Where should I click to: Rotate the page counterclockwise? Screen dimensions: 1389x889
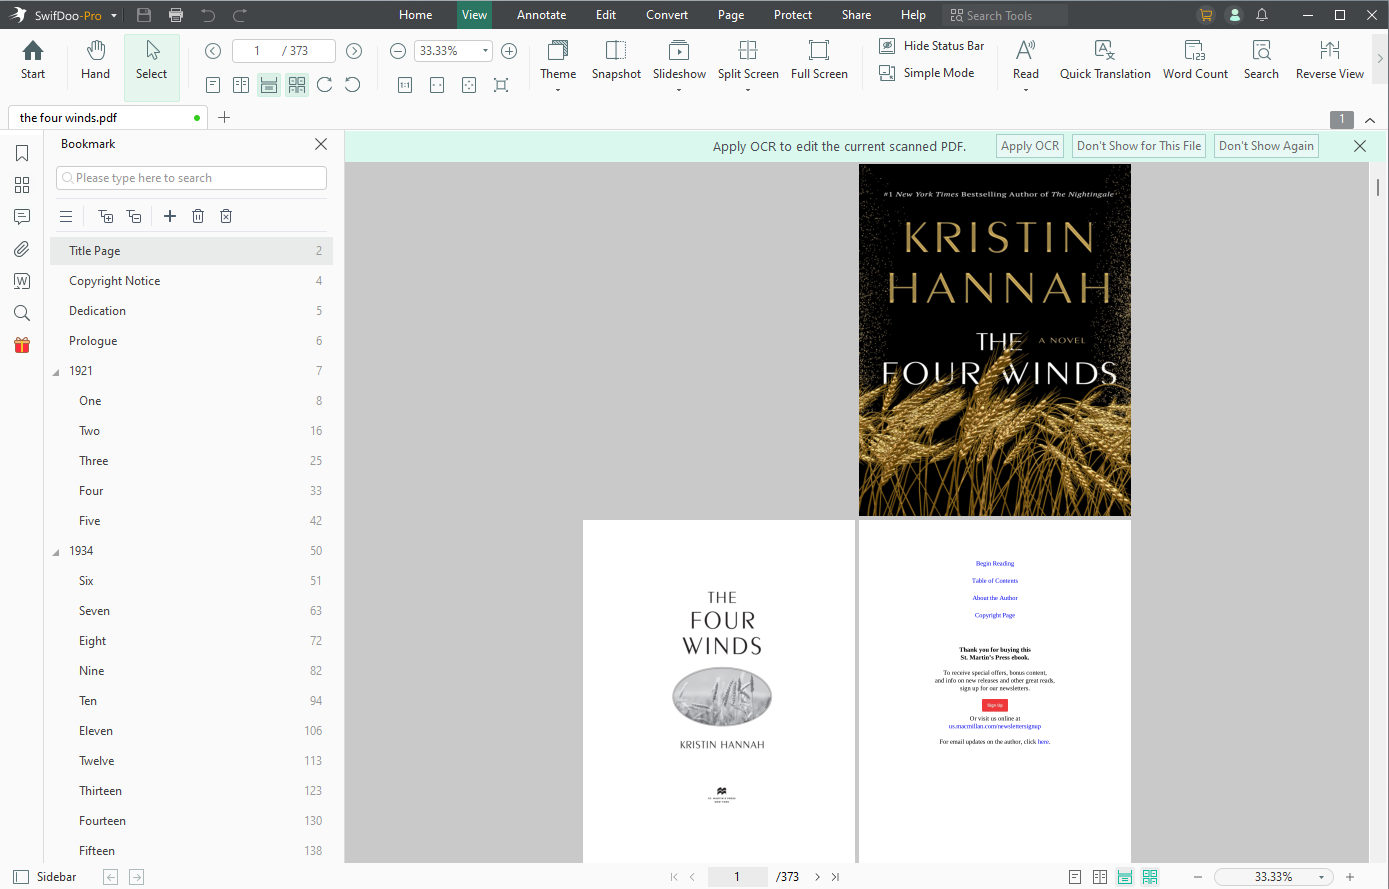(353, 85)
